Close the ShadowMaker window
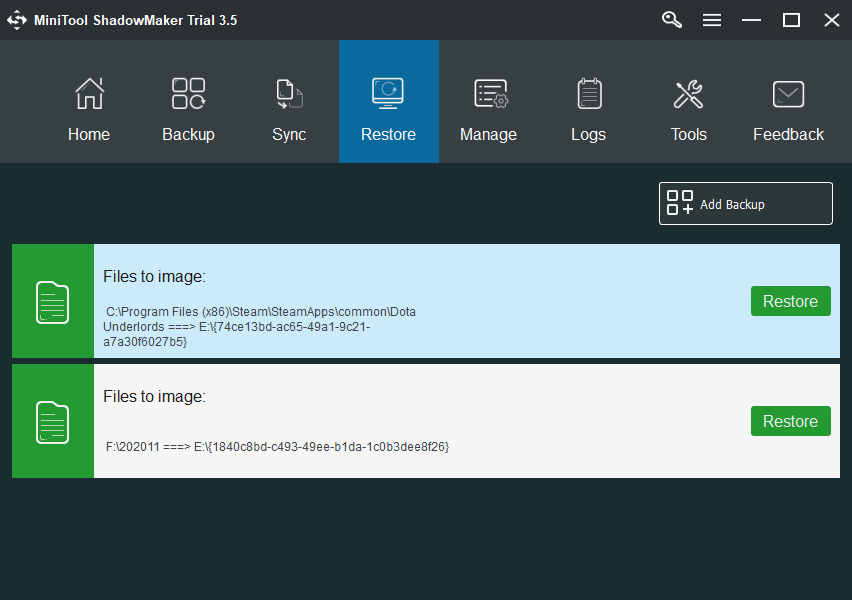 pyautogui.click(x=831, y=20)
